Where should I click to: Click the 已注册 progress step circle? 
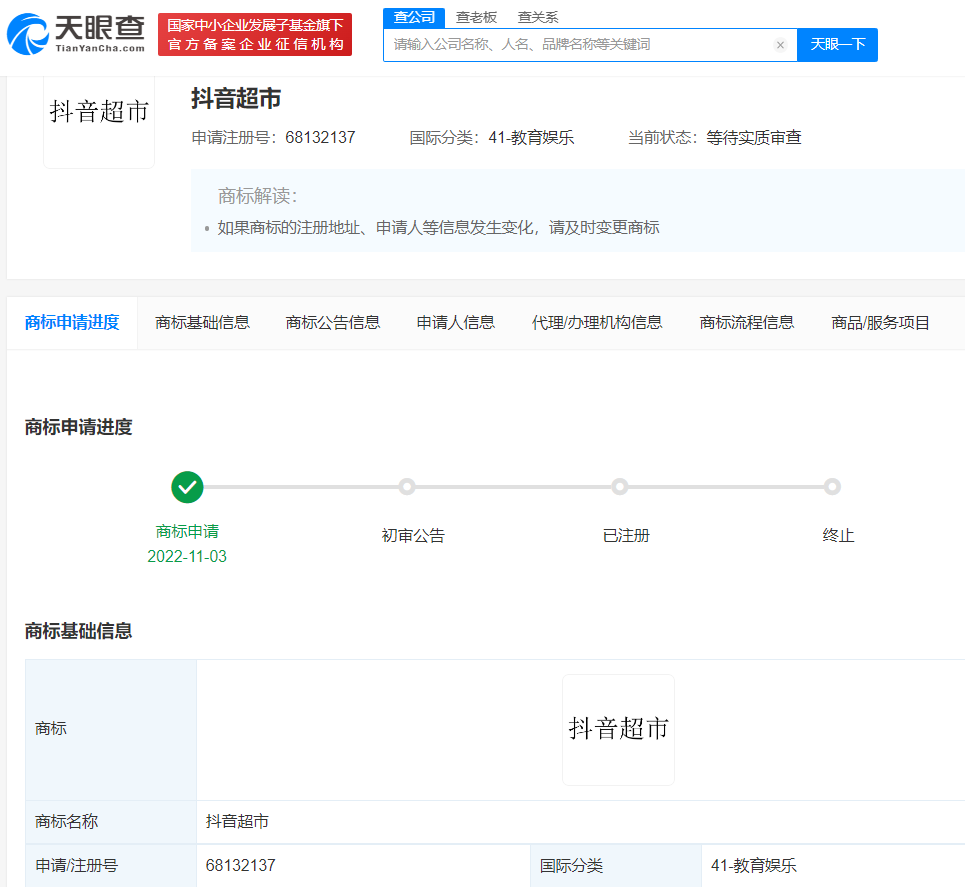click(x=620, y=487)
